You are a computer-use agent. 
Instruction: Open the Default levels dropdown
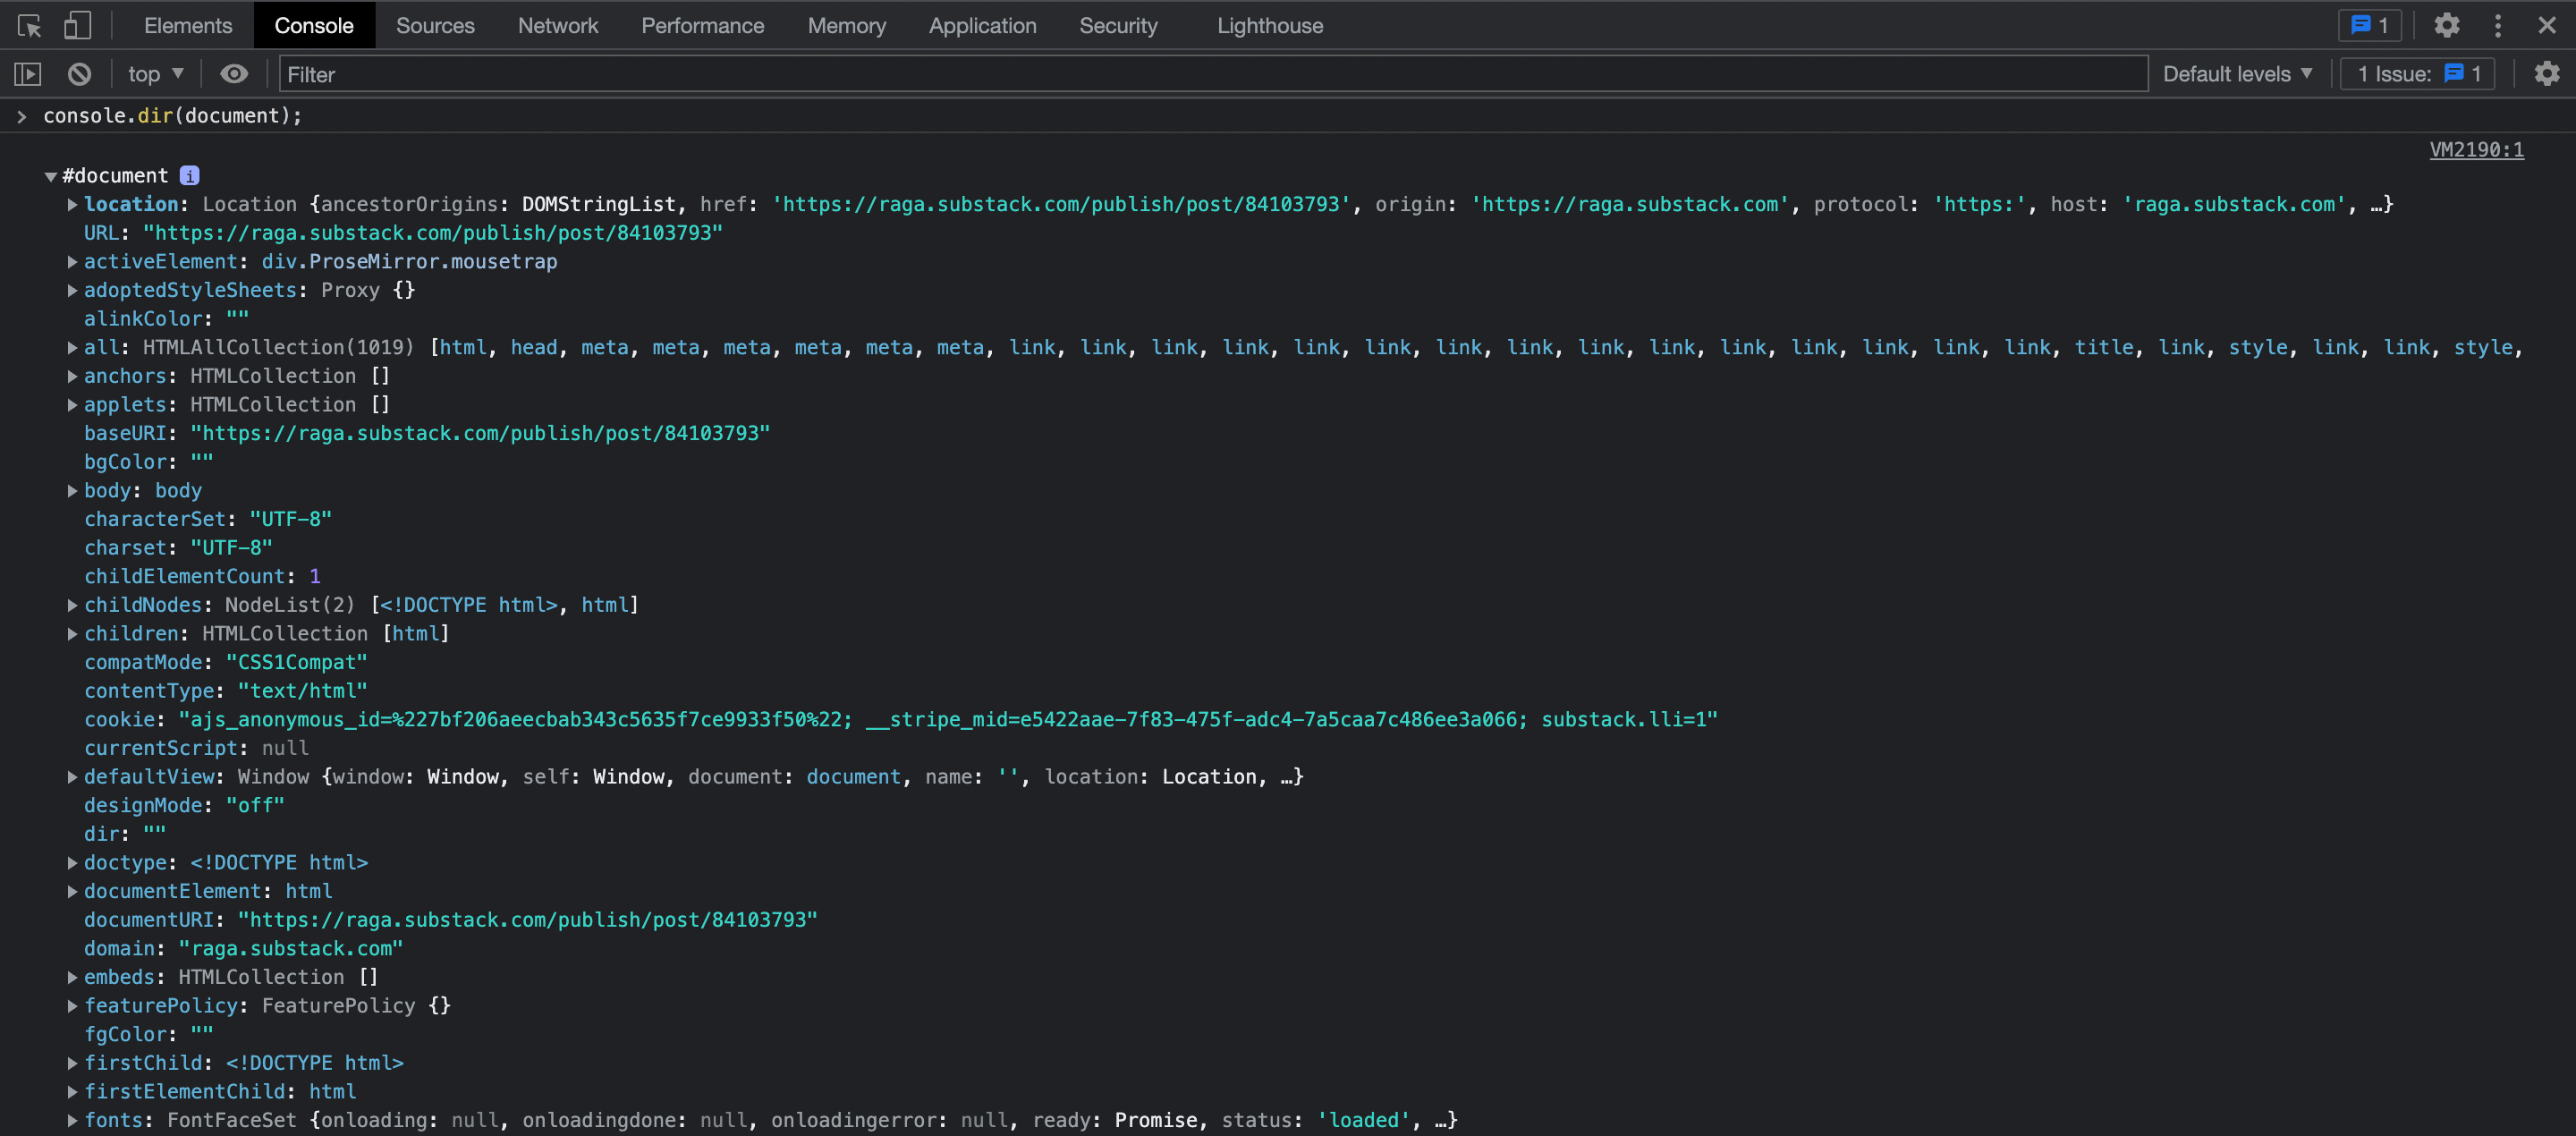2236,73
